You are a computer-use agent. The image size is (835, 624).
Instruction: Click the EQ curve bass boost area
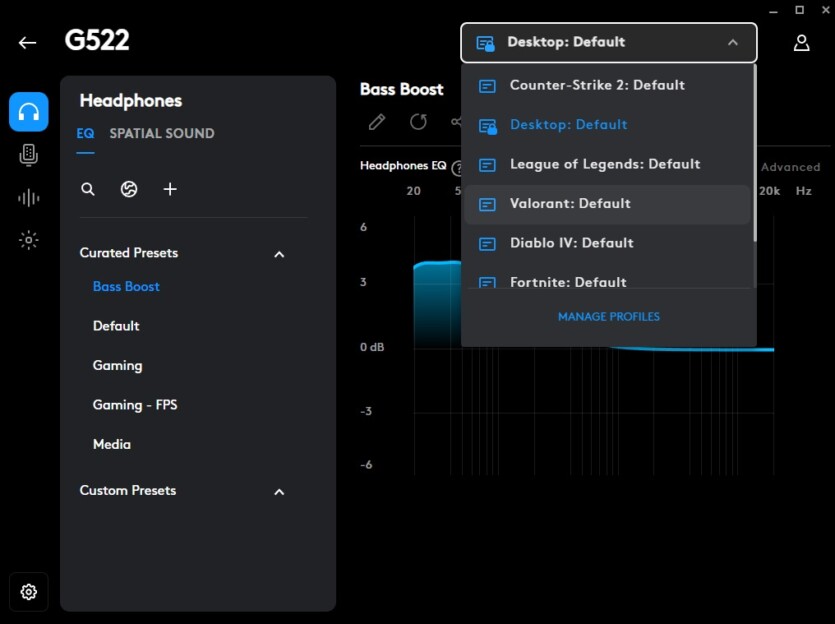[437, 304]
